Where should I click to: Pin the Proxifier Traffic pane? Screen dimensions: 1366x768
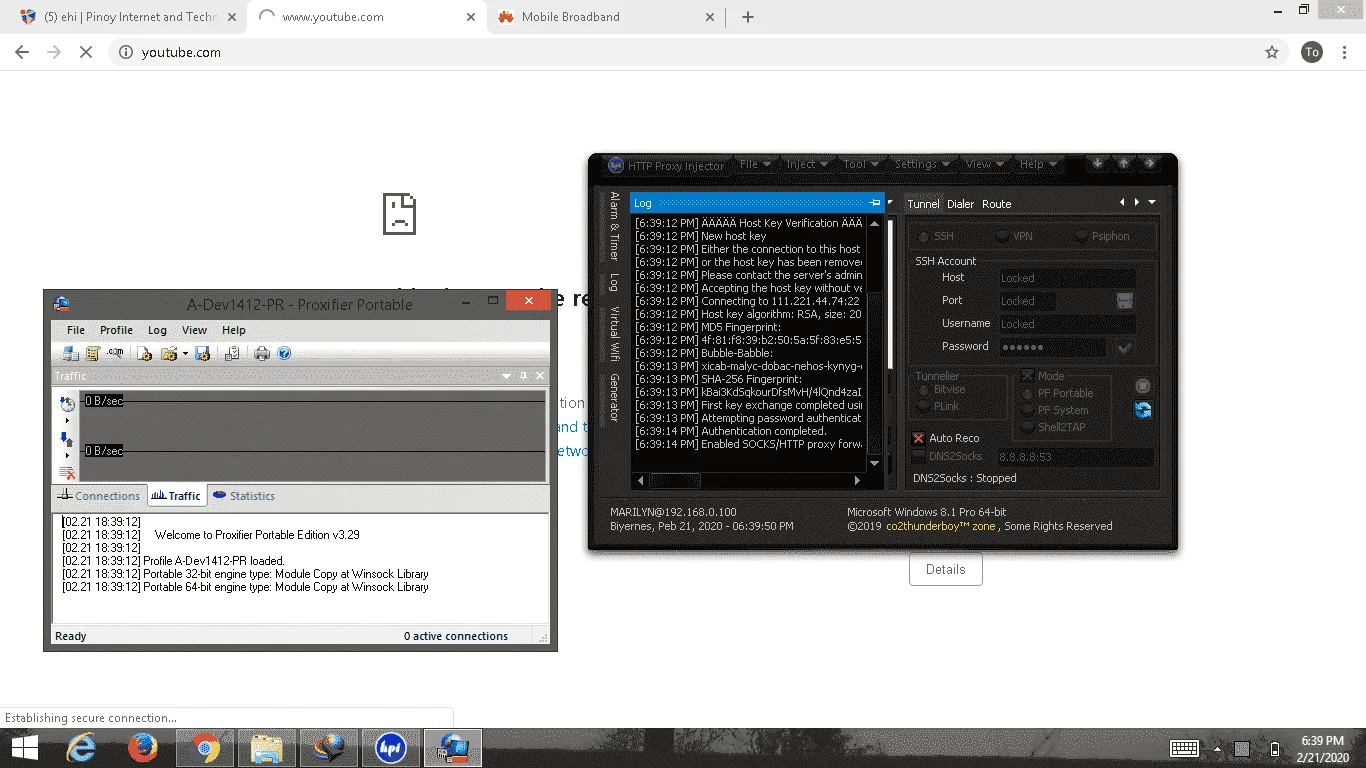pos(523,376)
